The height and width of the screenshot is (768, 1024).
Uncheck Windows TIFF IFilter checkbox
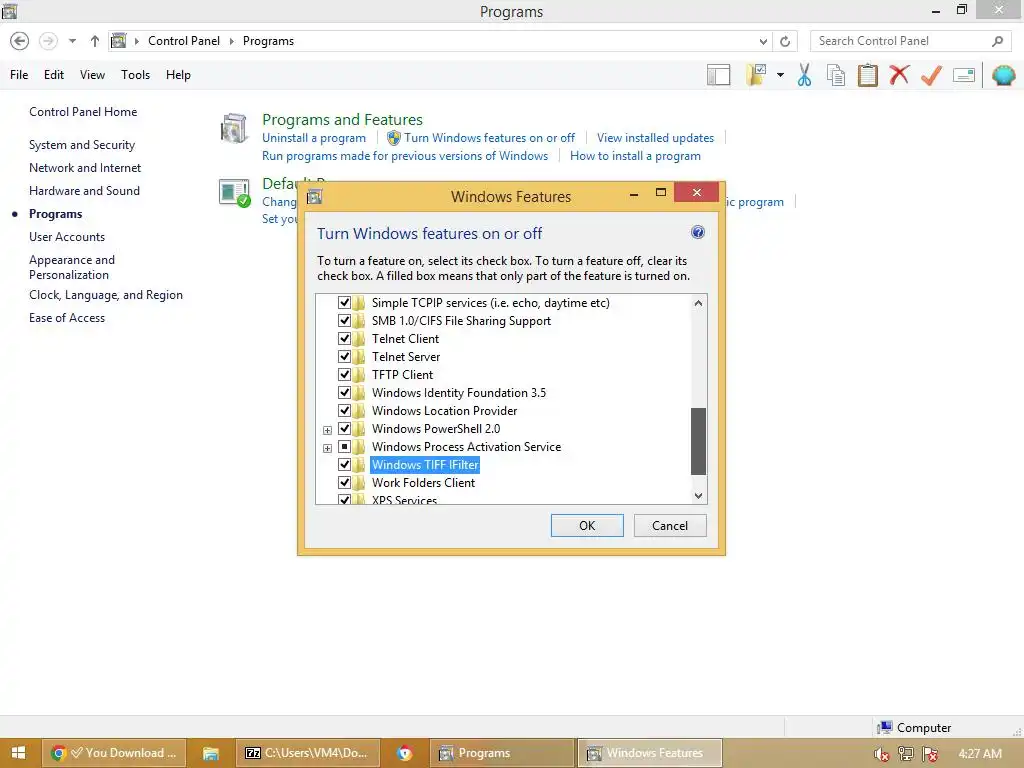[x=344, y=465]
